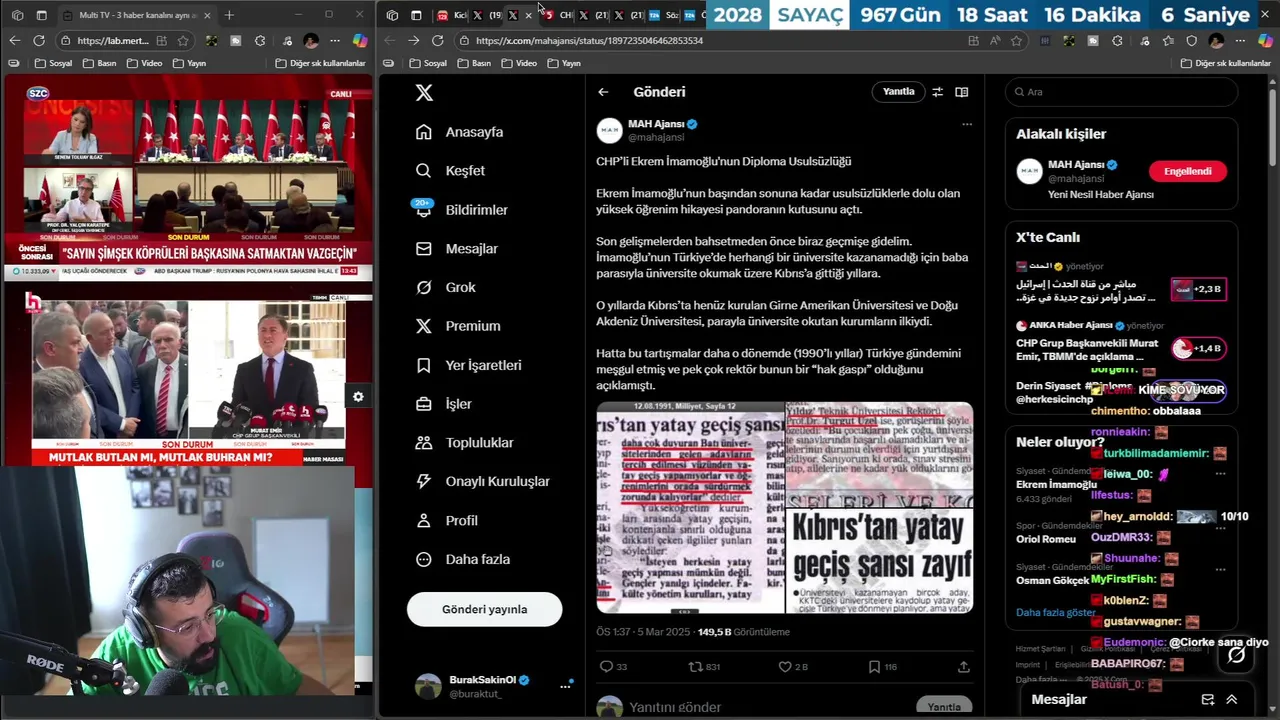The height and width of the screenshot is (720, 1280).
Task: Open Copilot icon in left browser window
Action: point(360,41)
